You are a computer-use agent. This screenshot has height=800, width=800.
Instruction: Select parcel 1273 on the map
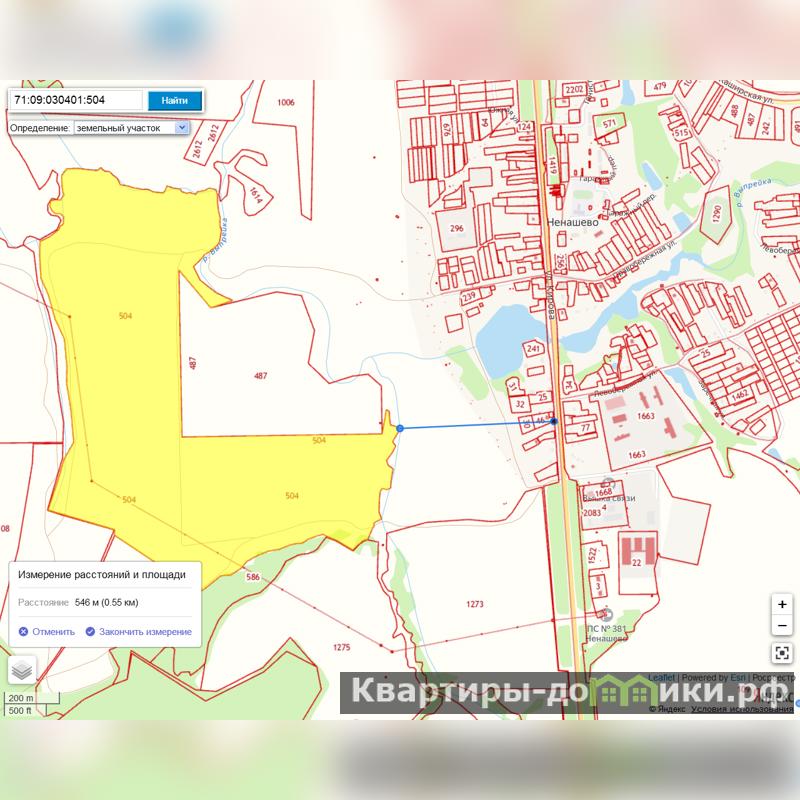click(474, 604)
